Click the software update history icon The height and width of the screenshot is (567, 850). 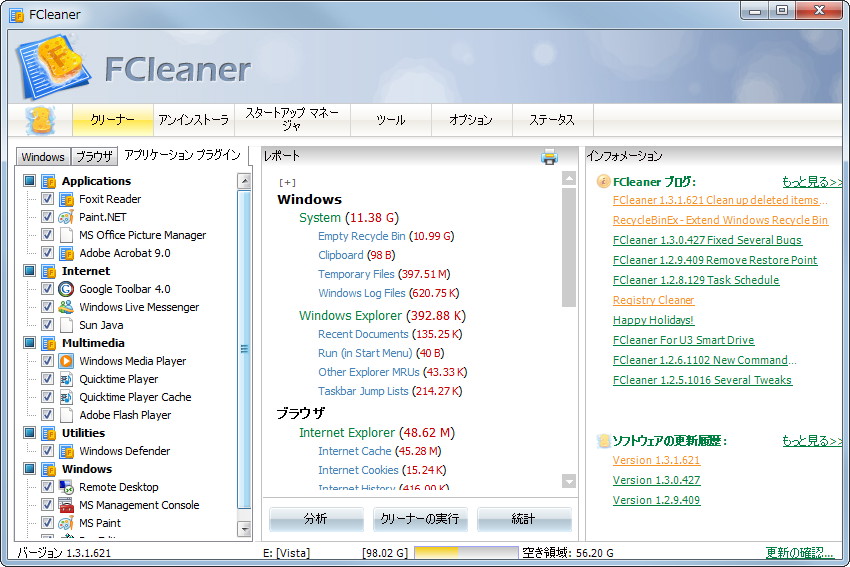pos(603,441)
